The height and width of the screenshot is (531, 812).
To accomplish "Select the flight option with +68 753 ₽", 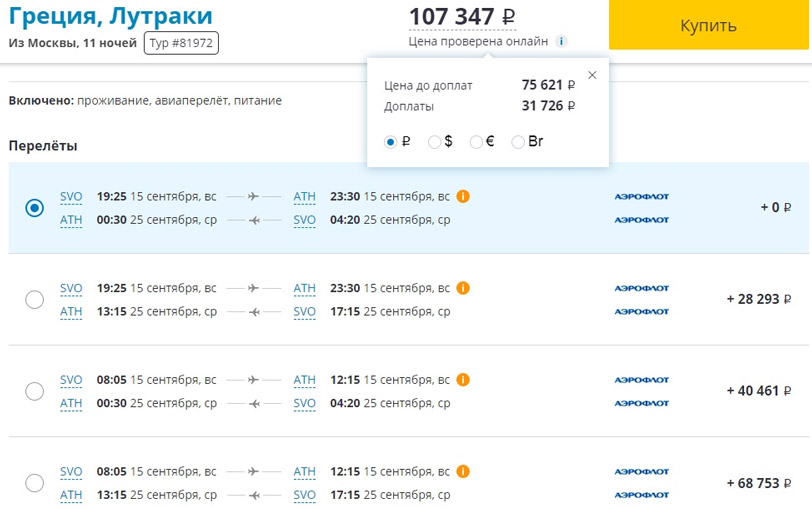I will (34, 483).
